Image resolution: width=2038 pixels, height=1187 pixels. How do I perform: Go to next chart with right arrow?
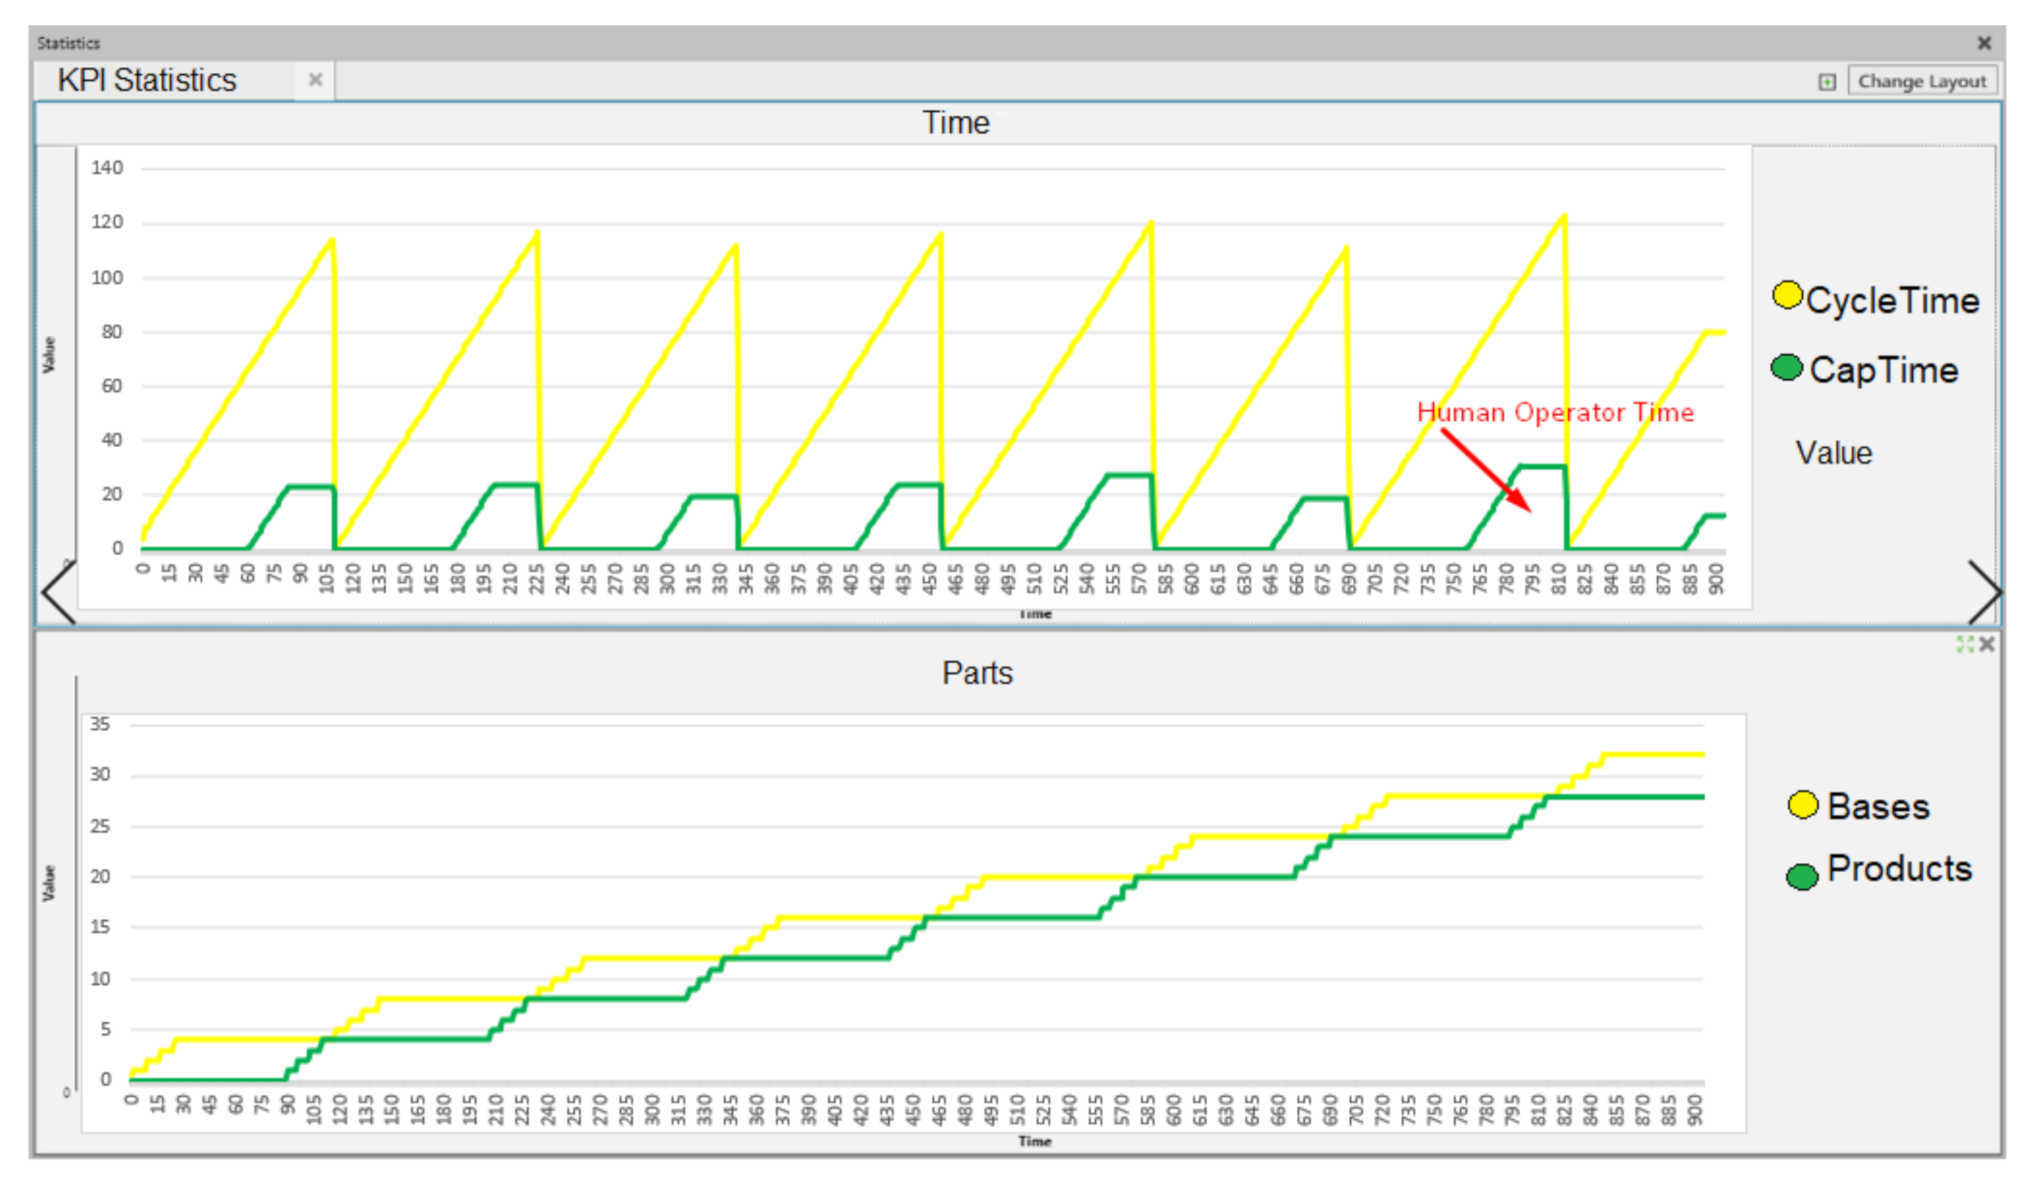point(1983,592)
